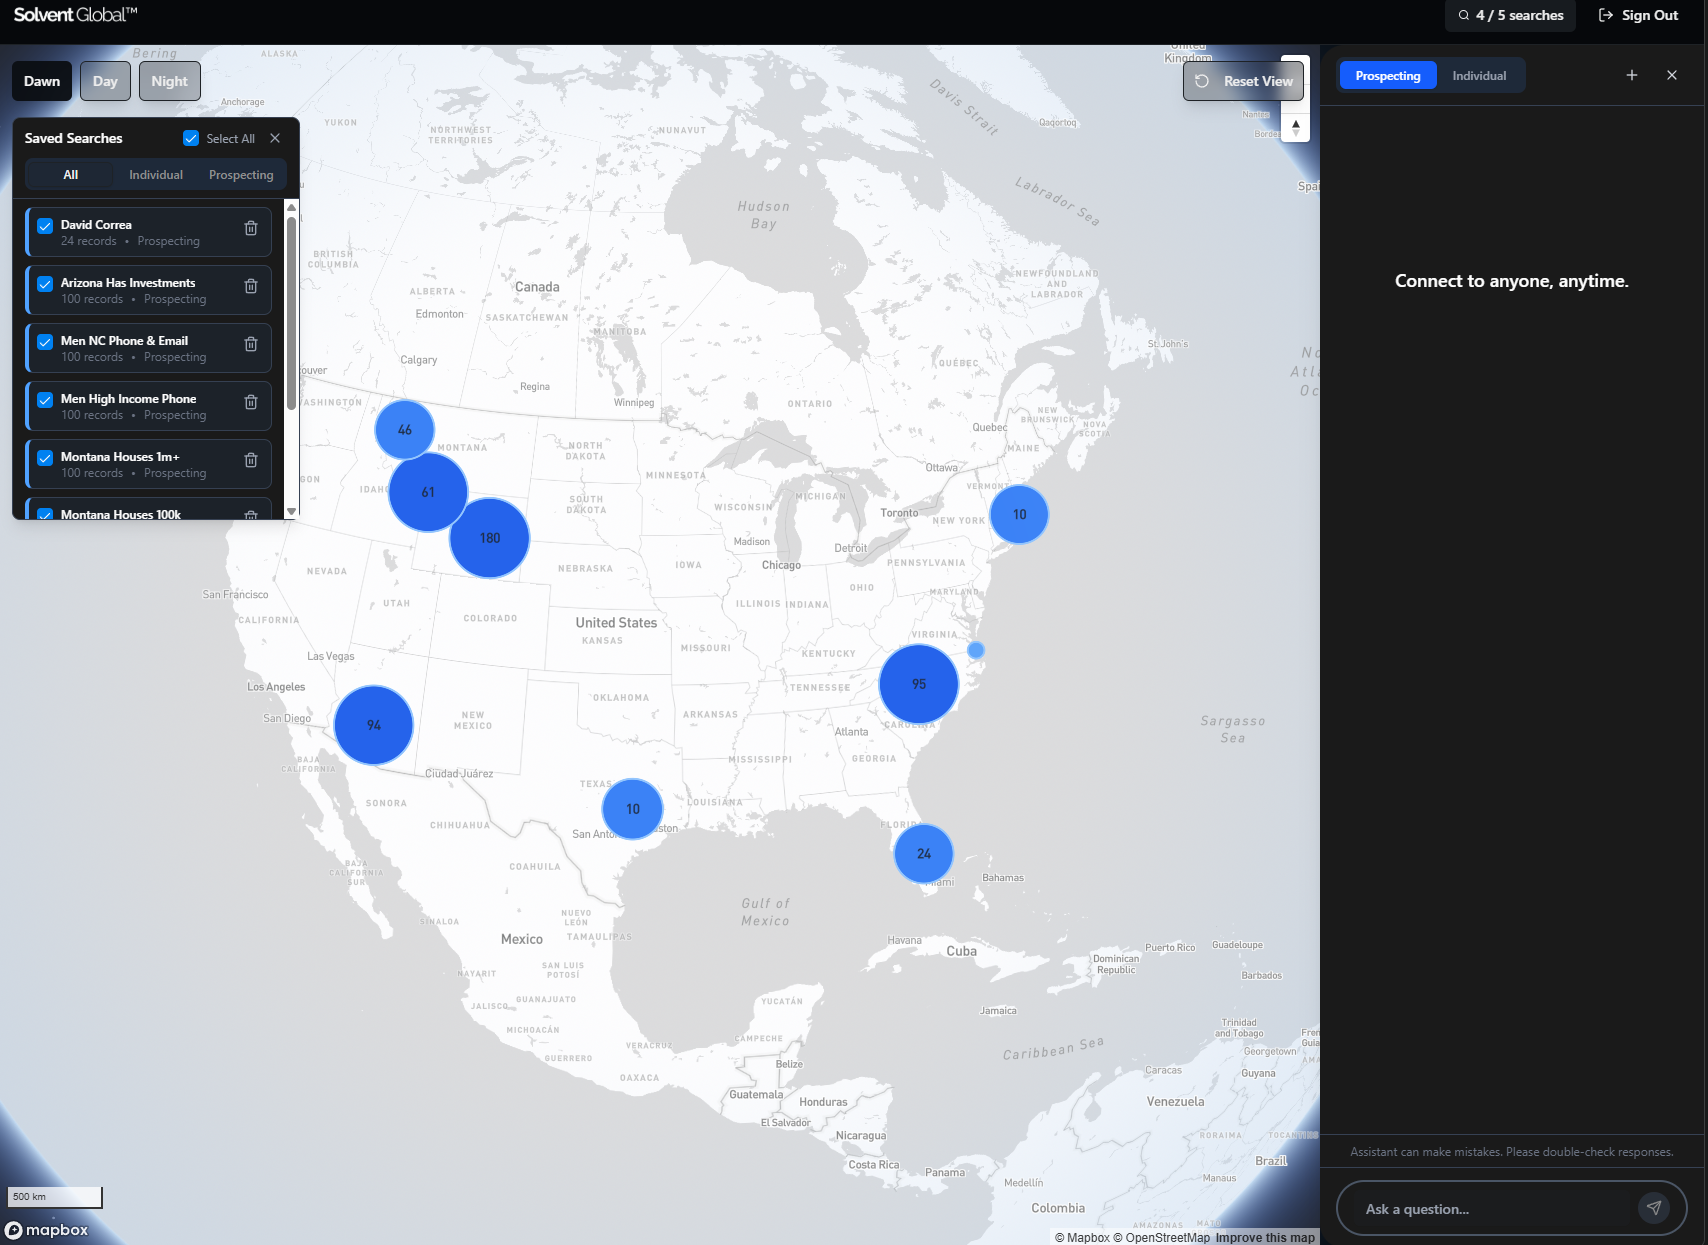Filter saved searches by Individual tab
The image size is (1708, 1245).
[x=156, y=175]
